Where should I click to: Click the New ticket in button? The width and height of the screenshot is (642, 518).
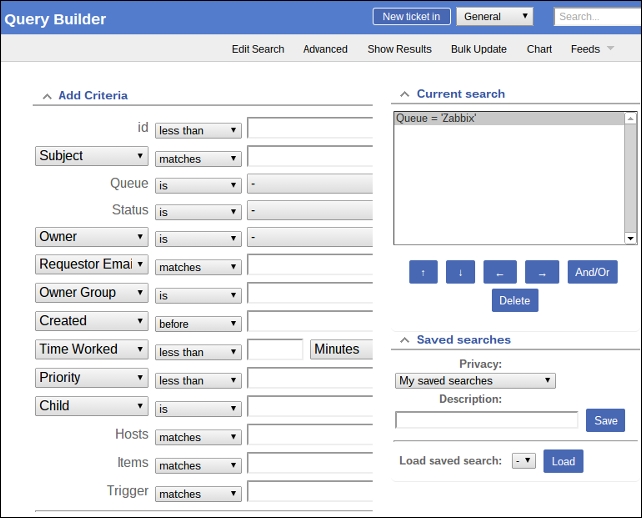411,17
